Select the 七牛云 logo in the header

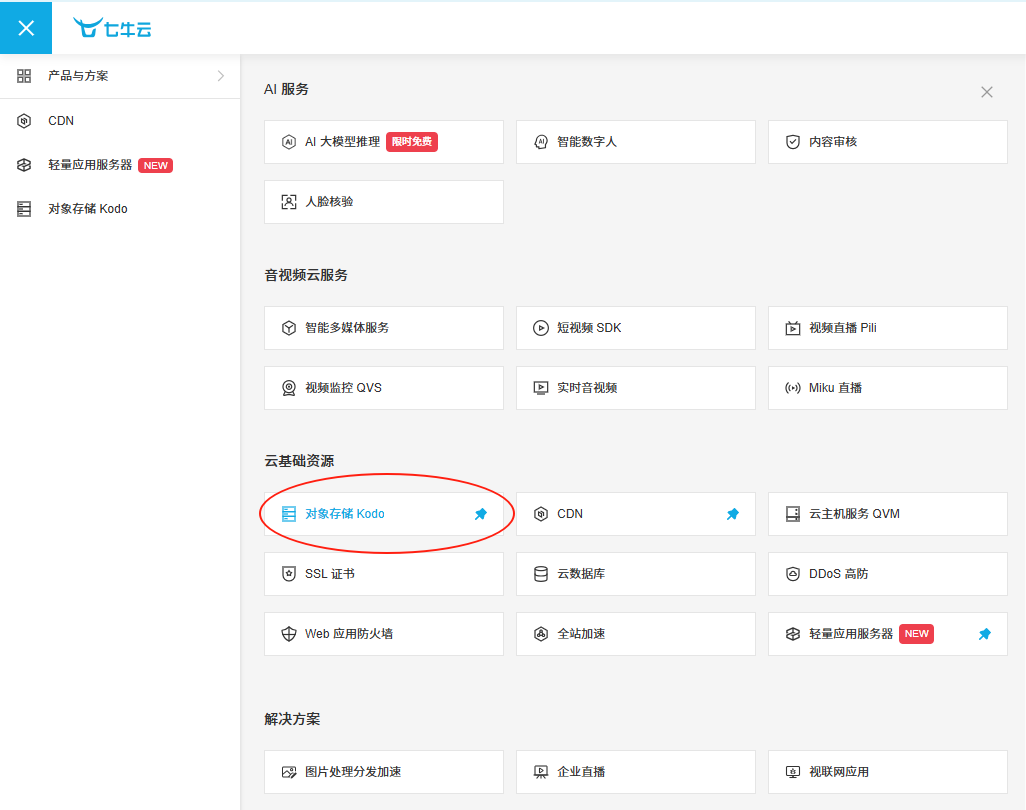point(112,28)
